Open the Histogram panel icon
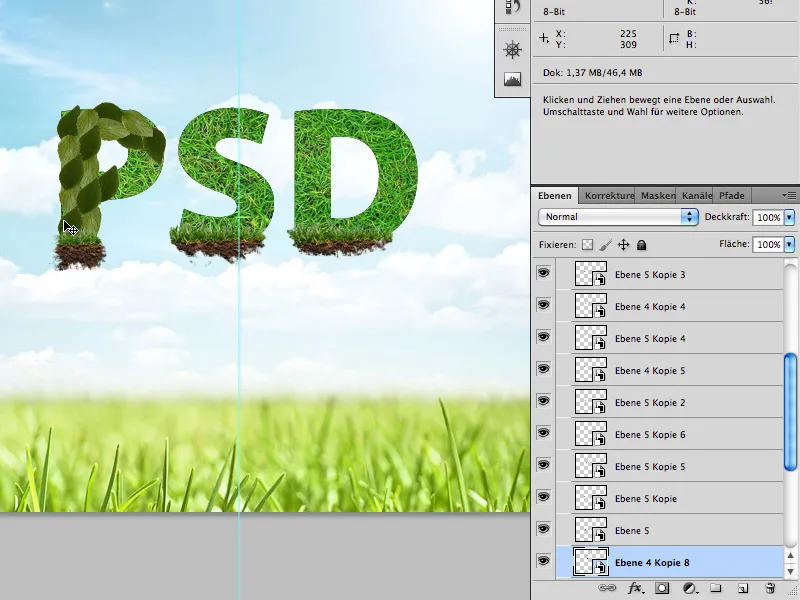 [x=512, y=79]
